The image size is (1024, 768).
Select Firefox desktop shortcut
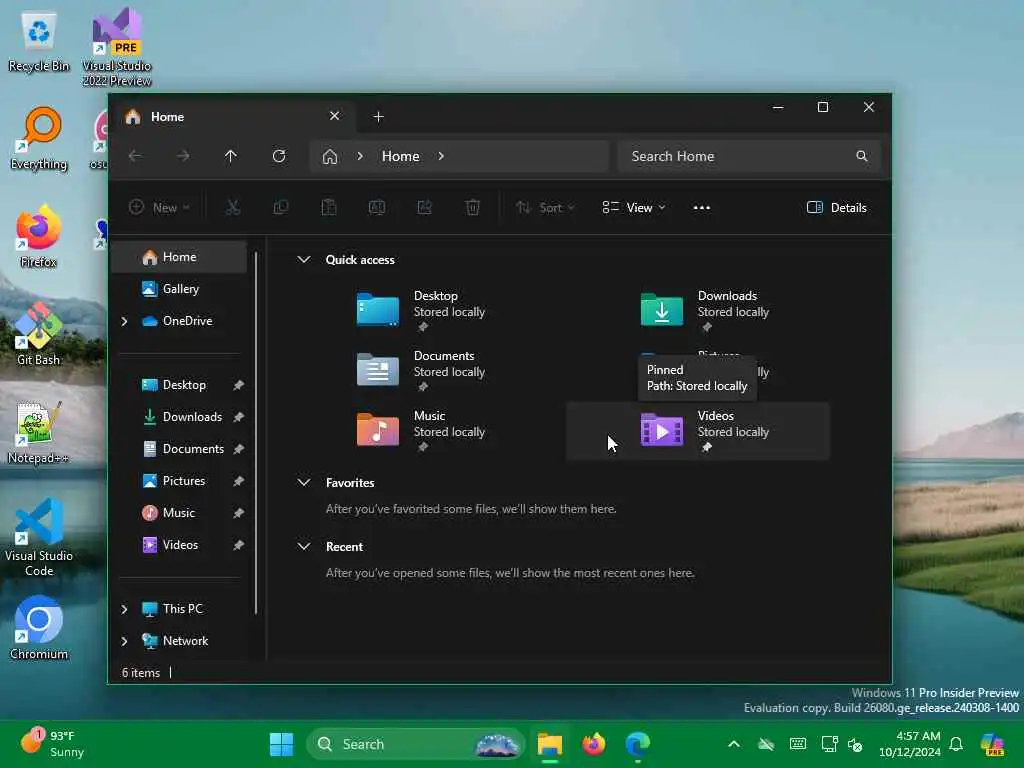click(39, 236)
